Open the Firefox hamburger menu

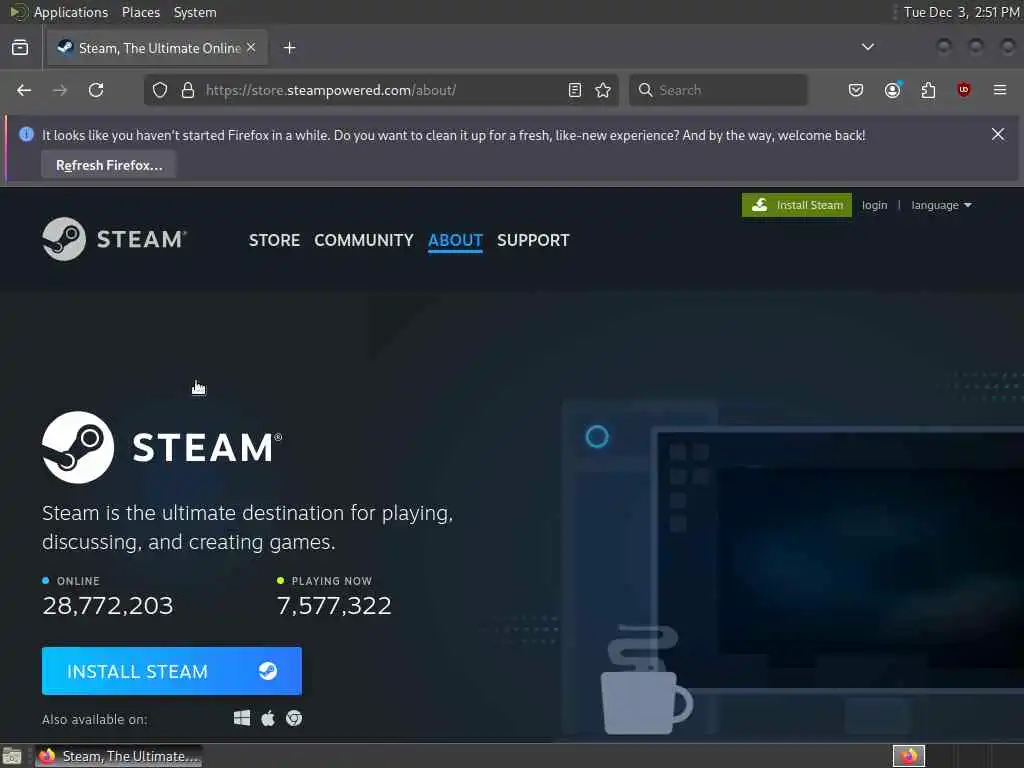999,89
